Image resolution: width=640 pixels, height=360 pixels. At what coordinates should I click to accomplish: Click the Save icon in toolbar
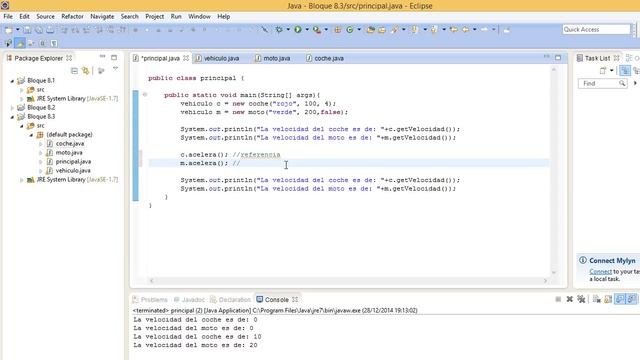point(27,30)
